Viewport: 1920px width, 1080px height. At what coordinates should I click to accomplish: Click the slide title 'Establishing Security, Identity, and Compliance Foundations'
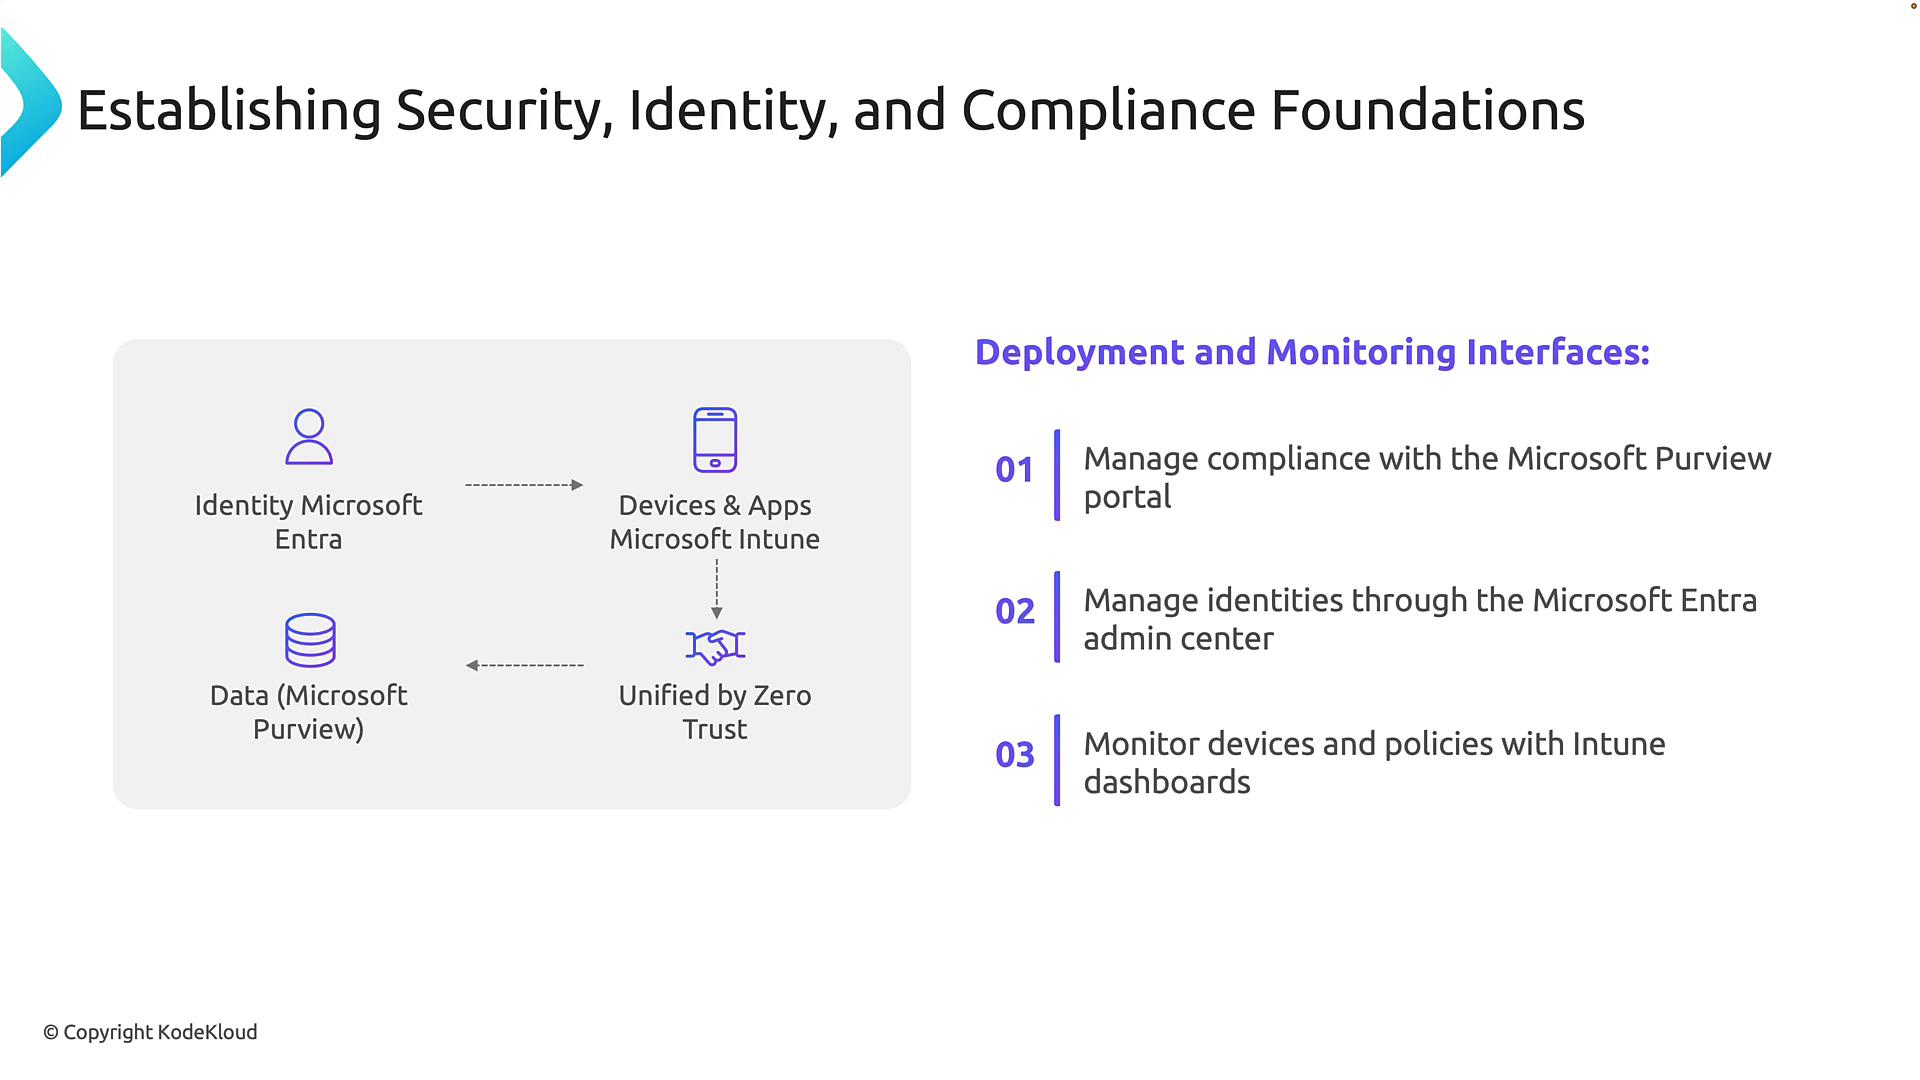(x=831, y=110)
